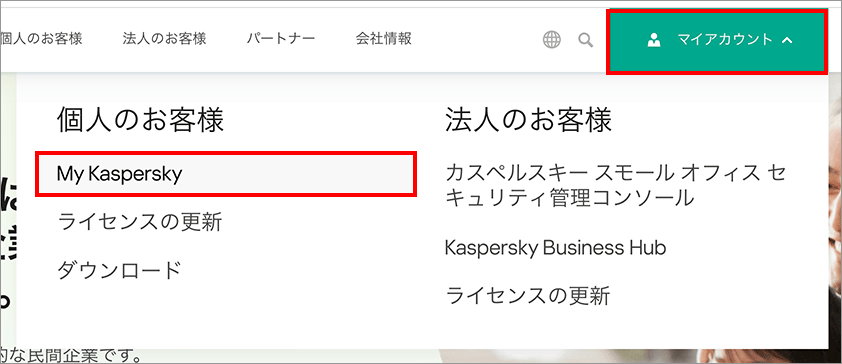The image size is (842, 364).
Task: Open the search magnifier icon
Action: (585, 40)
